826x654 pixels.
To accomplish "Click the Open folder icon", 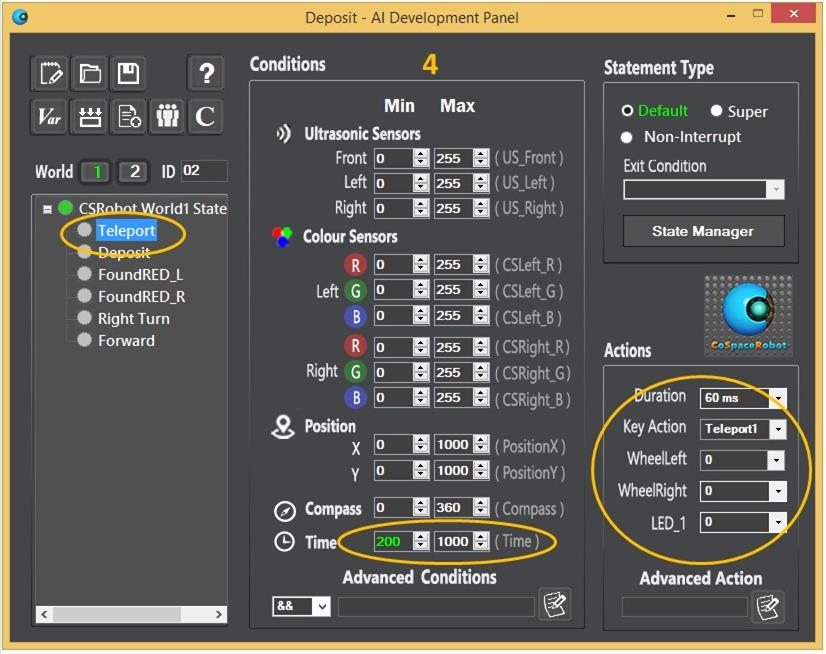I will tap(90, 74).
